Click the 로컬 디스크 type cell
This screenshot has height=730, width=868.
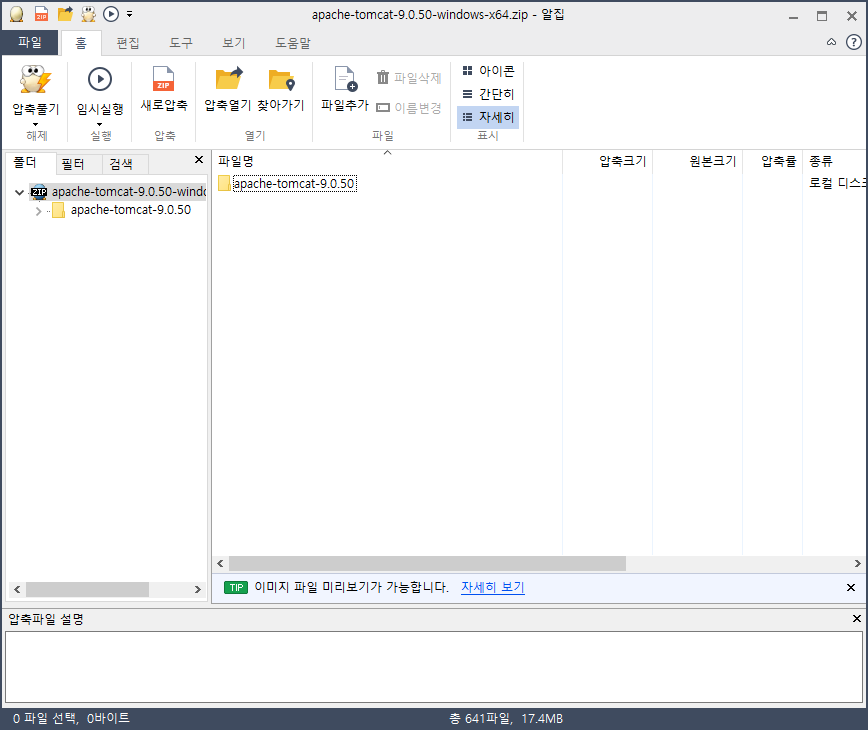pos(837,183)
